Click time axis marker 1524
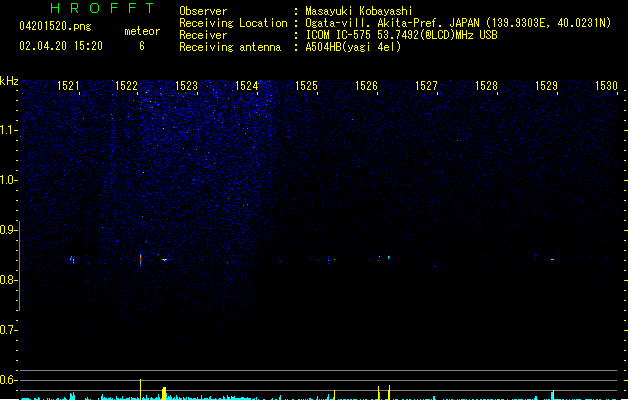The height and width of the screenshot is (400, 629). [x=246, y=86]
